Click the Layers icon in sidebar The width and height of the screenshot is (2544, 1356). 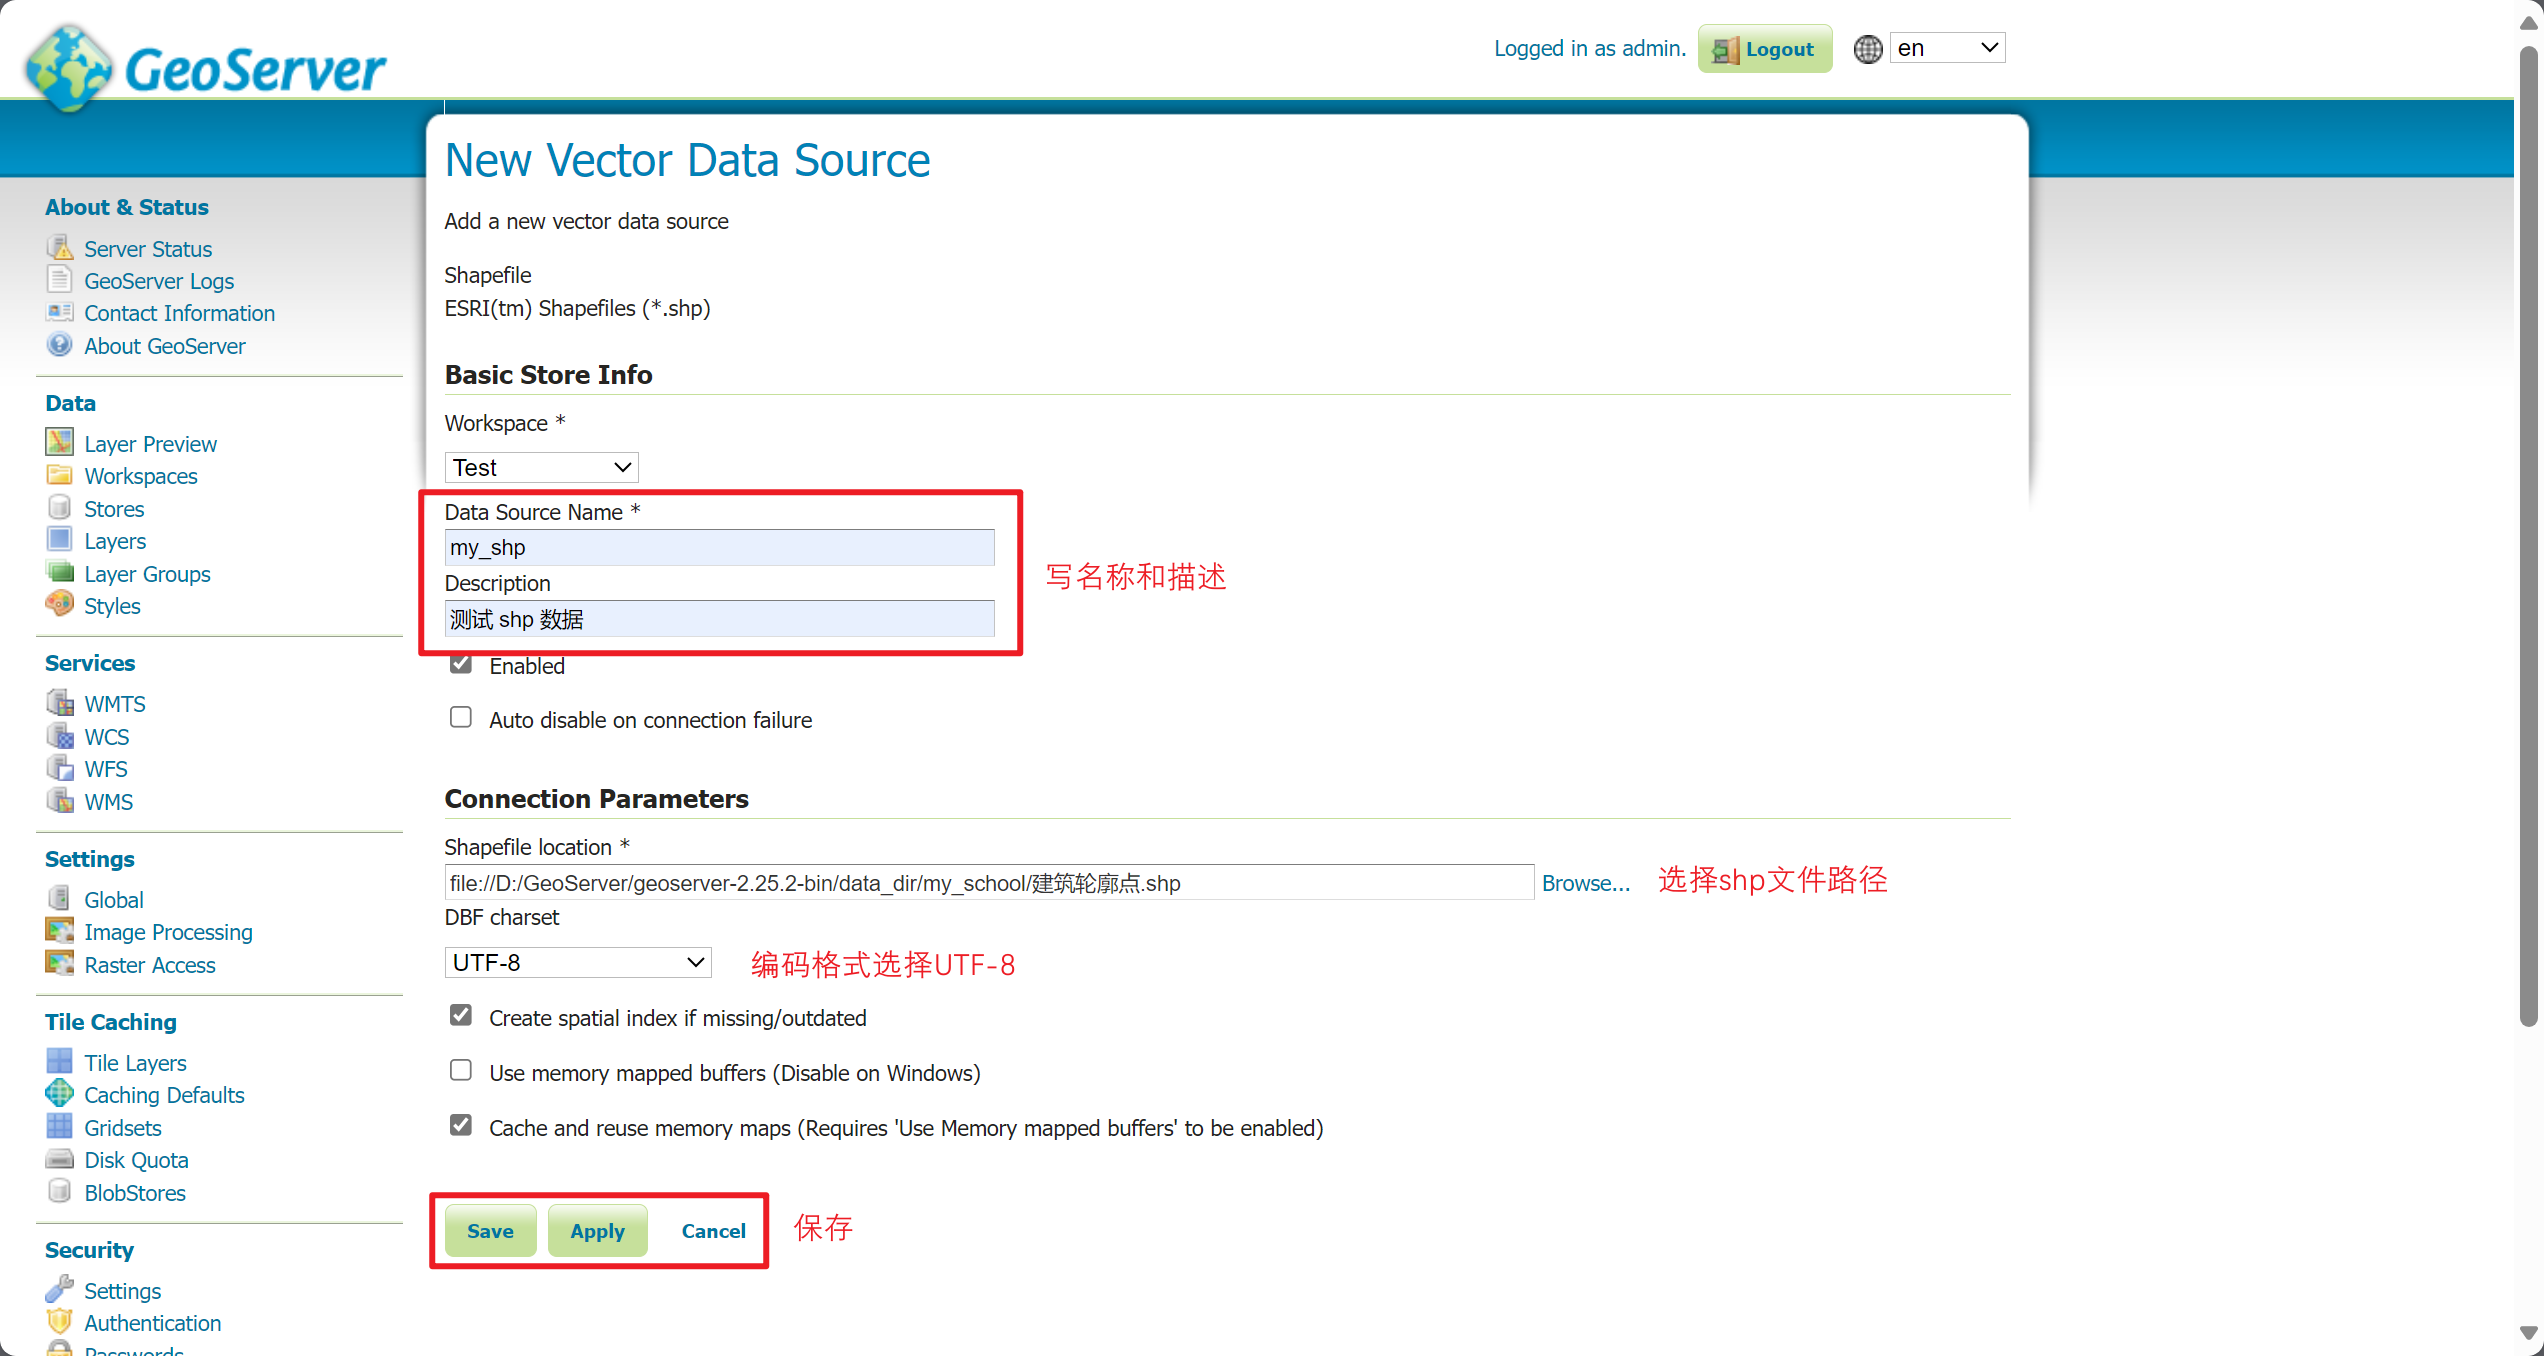[60, 540]
